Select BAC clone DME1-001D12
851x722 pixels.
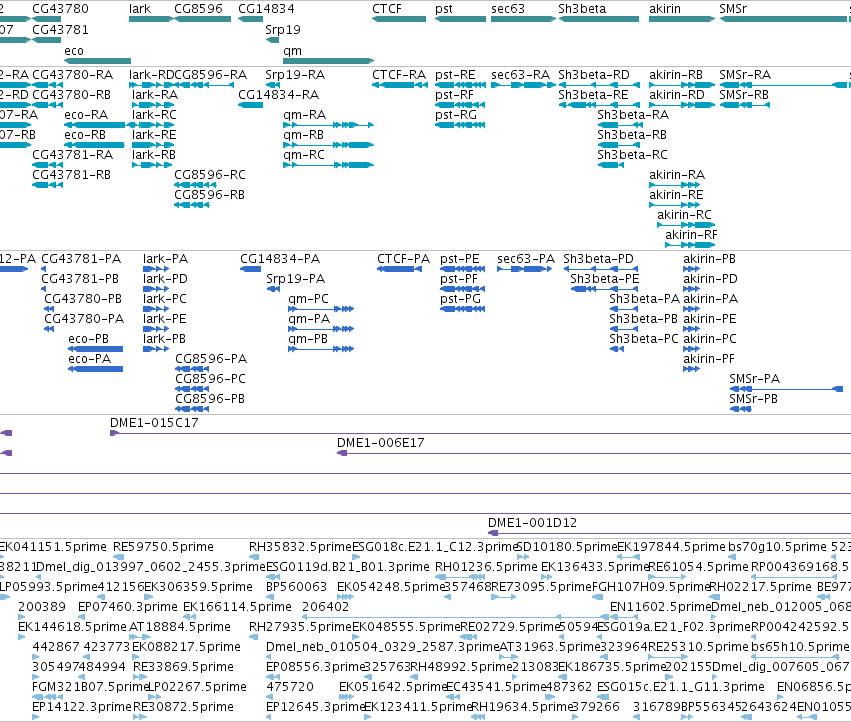pos(532,523)
